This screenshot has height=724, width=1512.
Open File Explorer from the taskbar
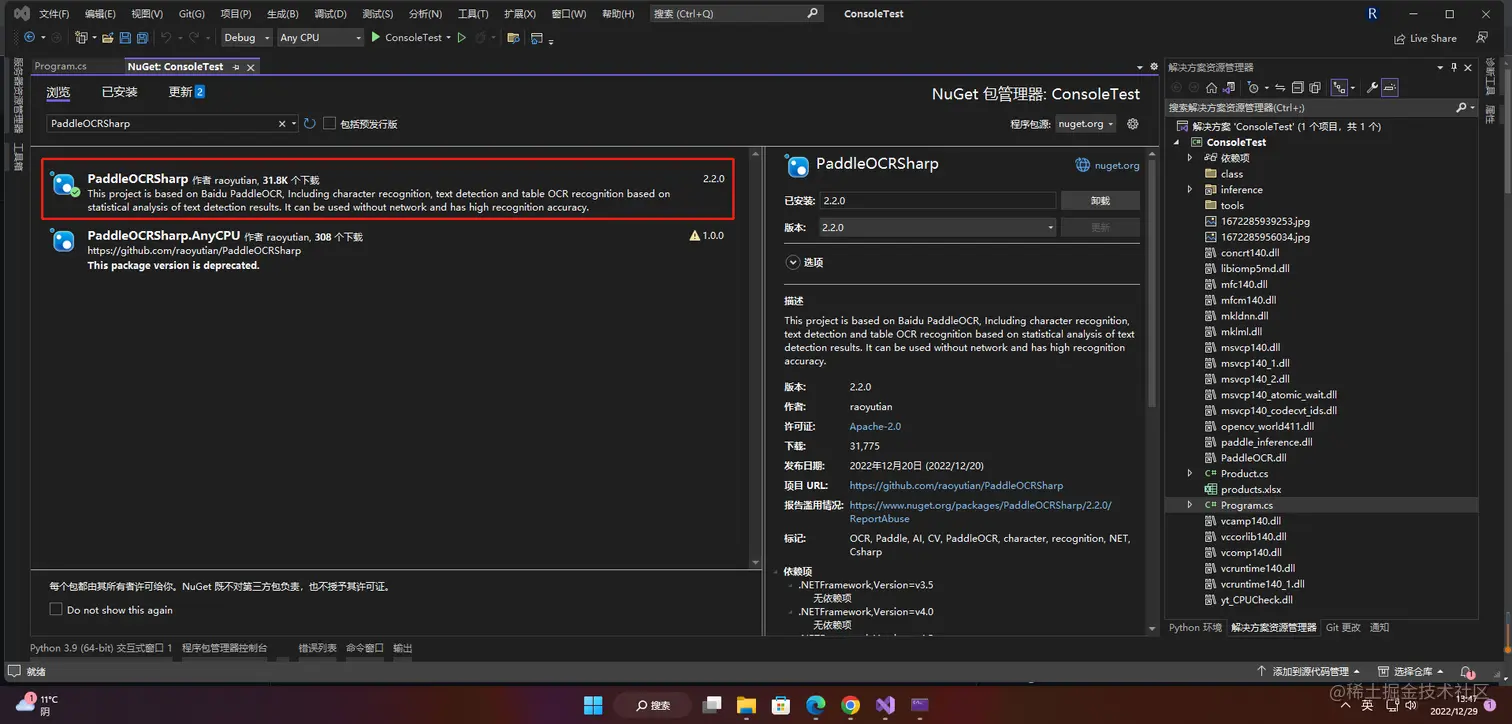point(746,704)
